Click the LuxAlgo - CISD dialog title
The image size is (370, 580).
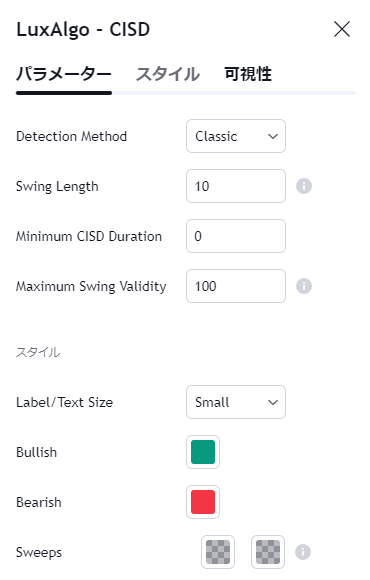point(83,30)
